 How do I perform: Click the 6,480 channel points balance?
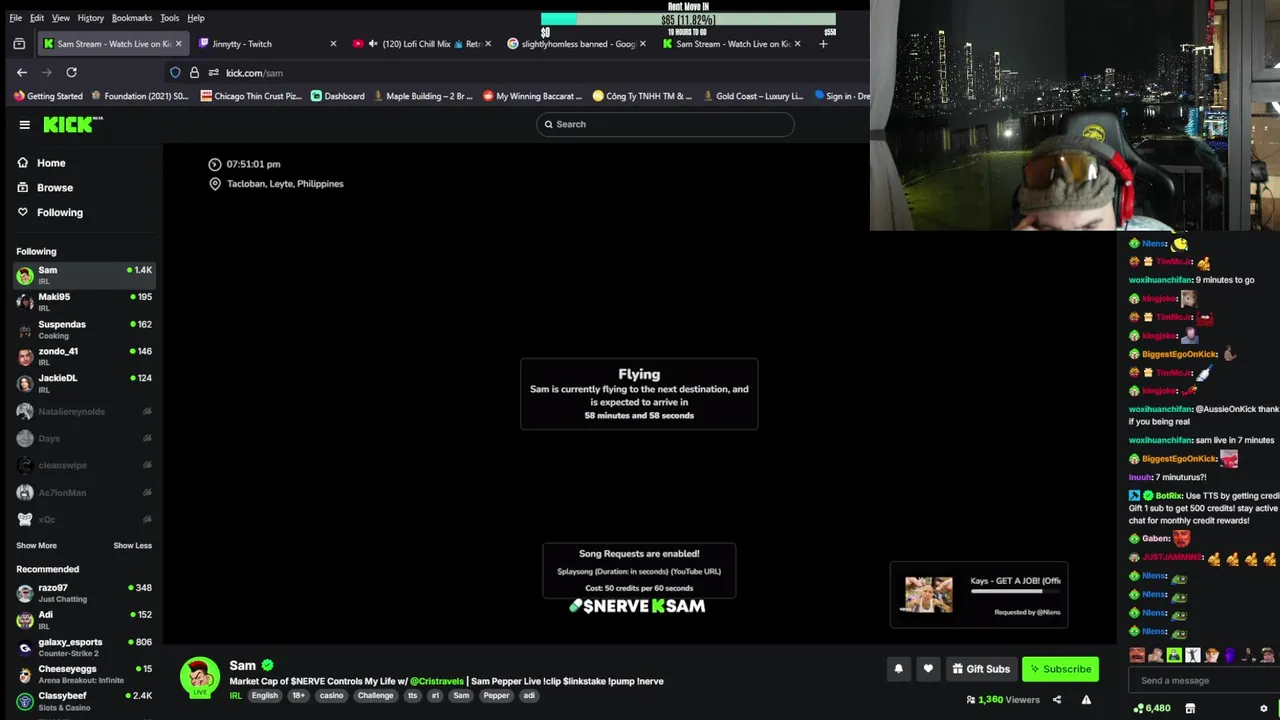[1152, 708]
